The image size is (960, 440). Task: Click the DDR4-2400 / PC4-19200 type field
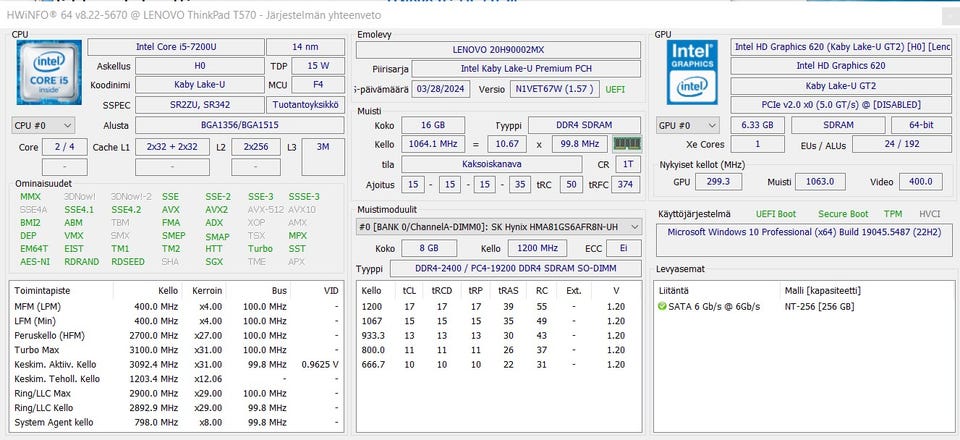click(x=516, y=269)
